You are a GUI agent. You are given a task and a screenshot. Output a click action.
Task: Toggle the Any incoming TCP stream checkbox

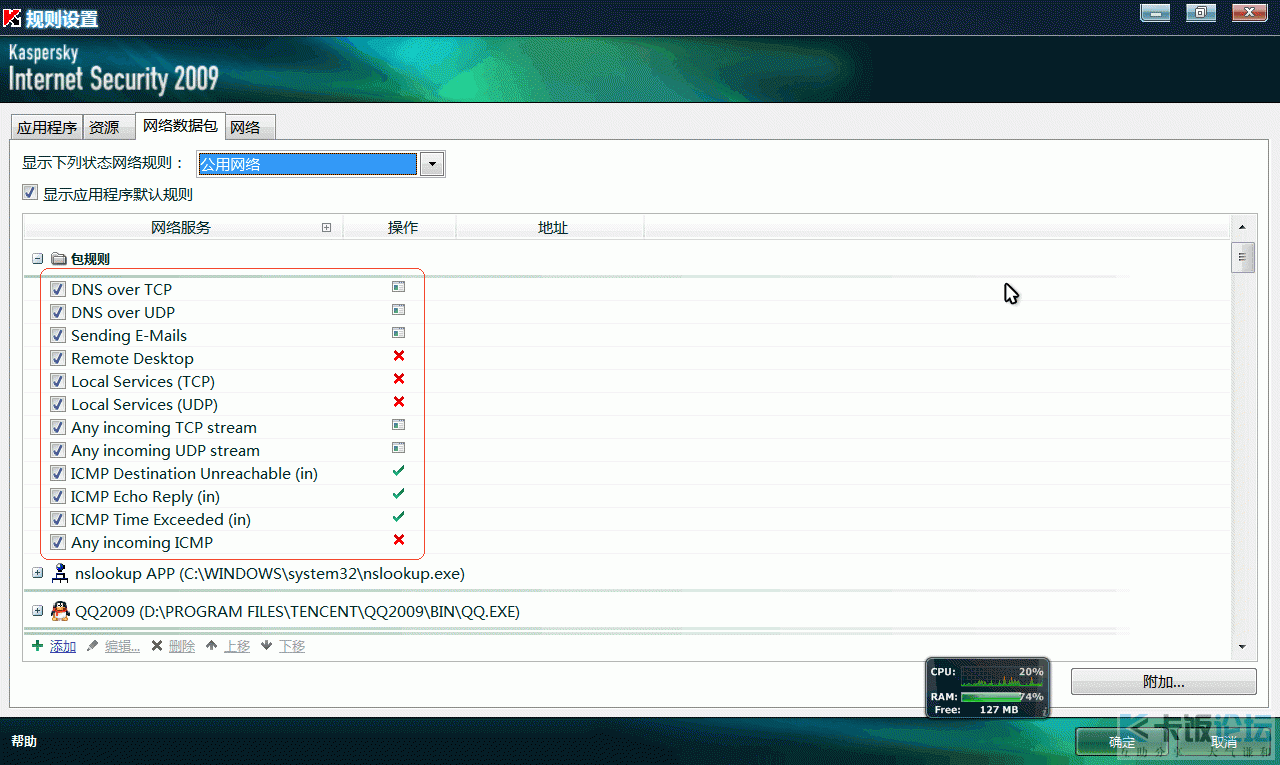[x=58, y=427]
